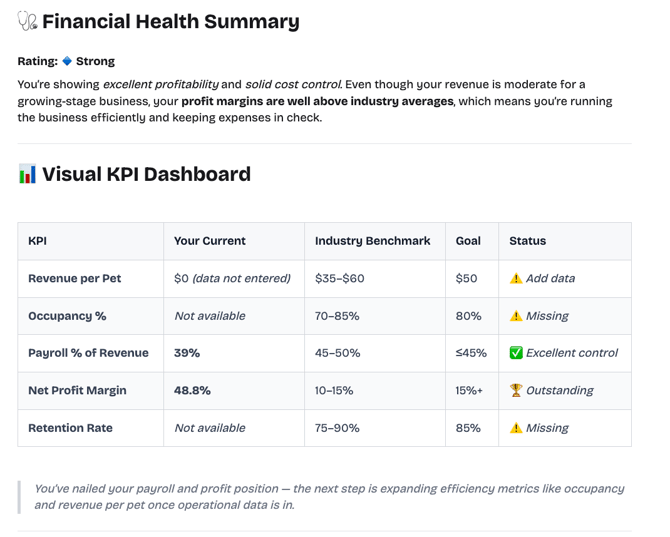Click the KPI column header
670x537 pixels.
pos(37,241)
